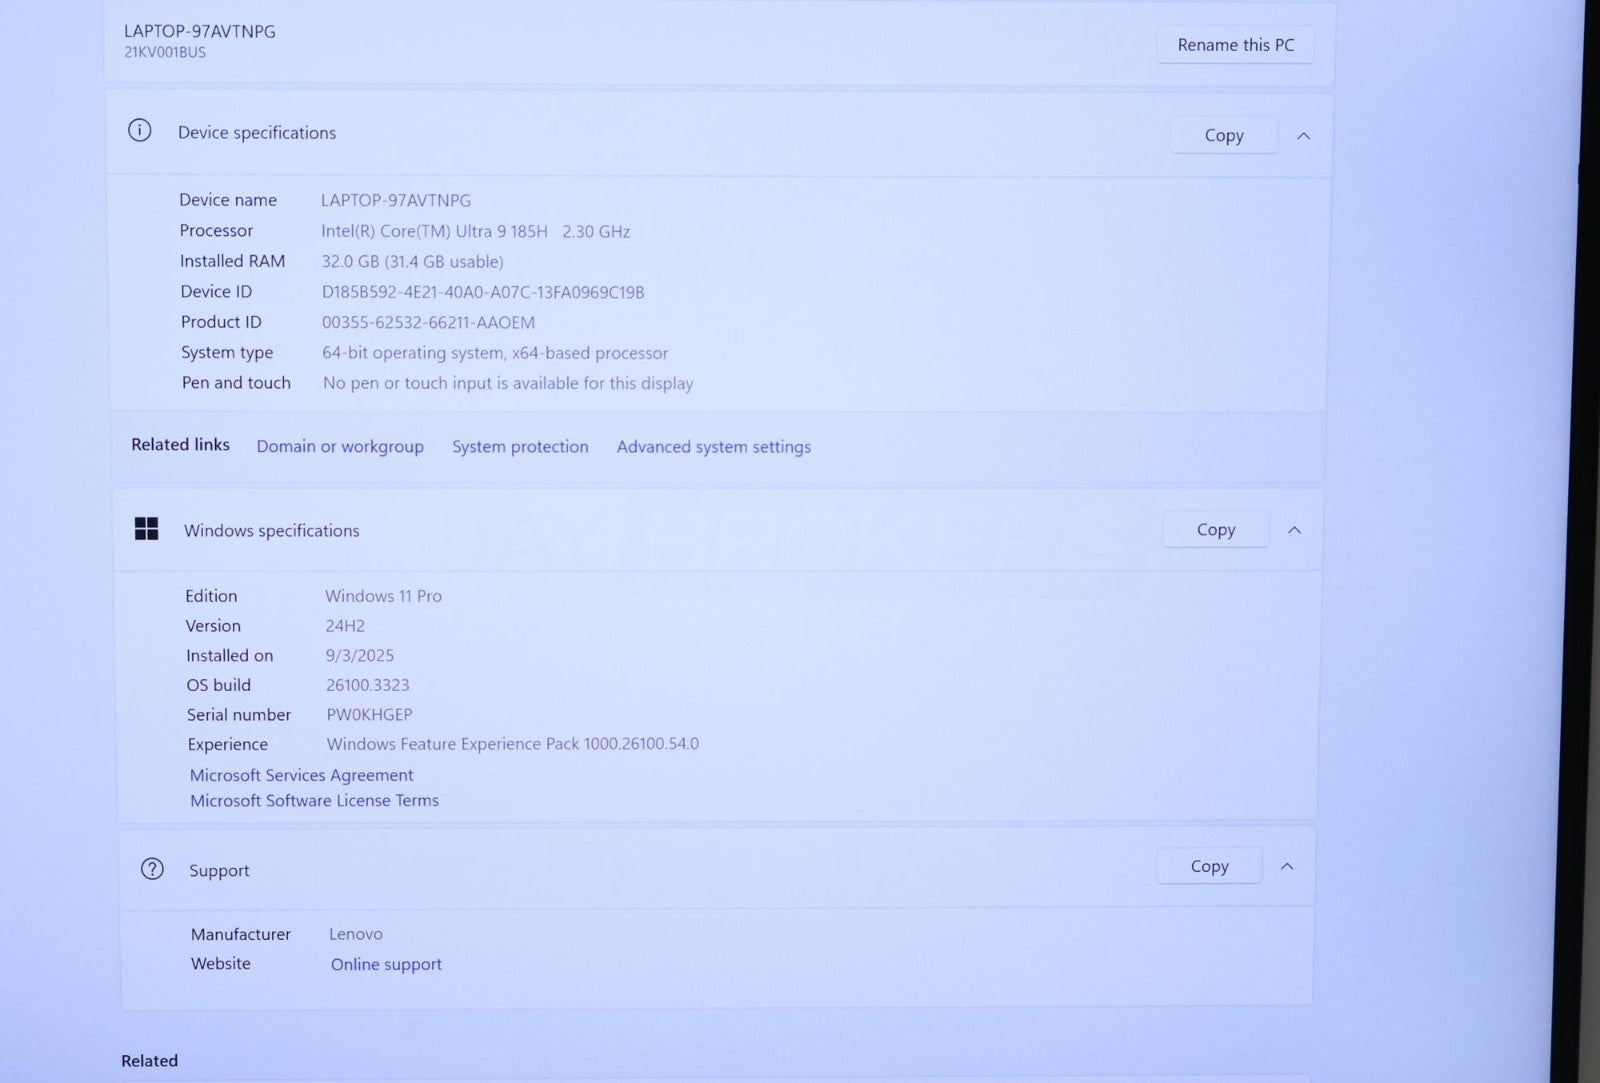Open Lenovo Online support link
Viewport: 1600px width, 1083px height.
pos(386,965)
